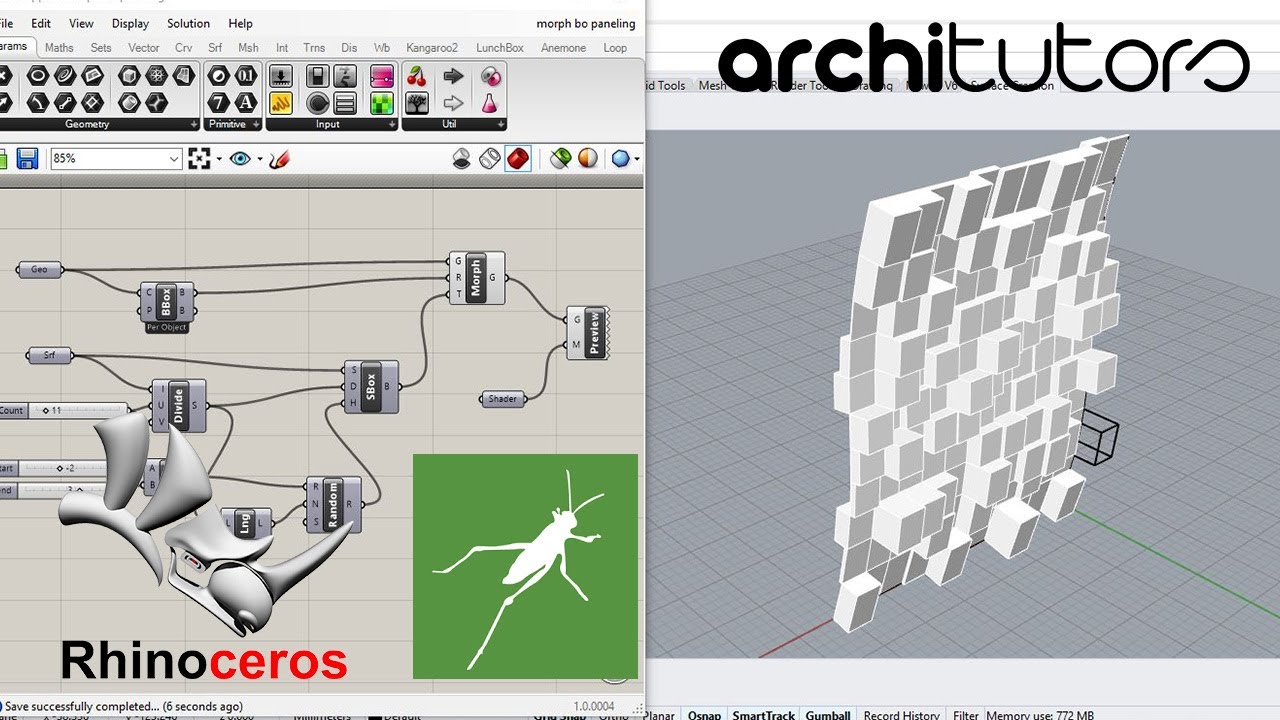Toggle Record History in Rhino status bar
This screenshot has height=720, width=1280.
click(x=901, y=714)
